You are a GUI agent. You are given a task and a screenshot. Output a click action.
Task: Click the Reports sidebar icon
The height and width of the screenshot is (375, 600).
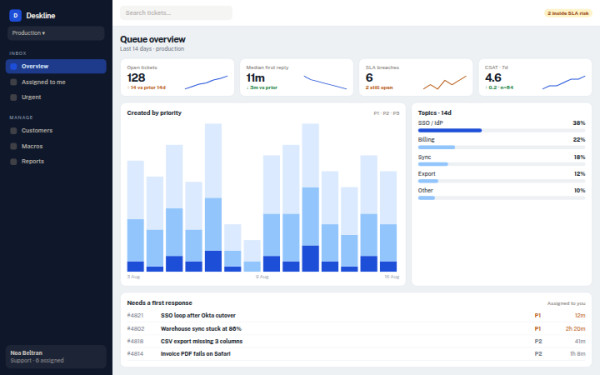point(13,161)
